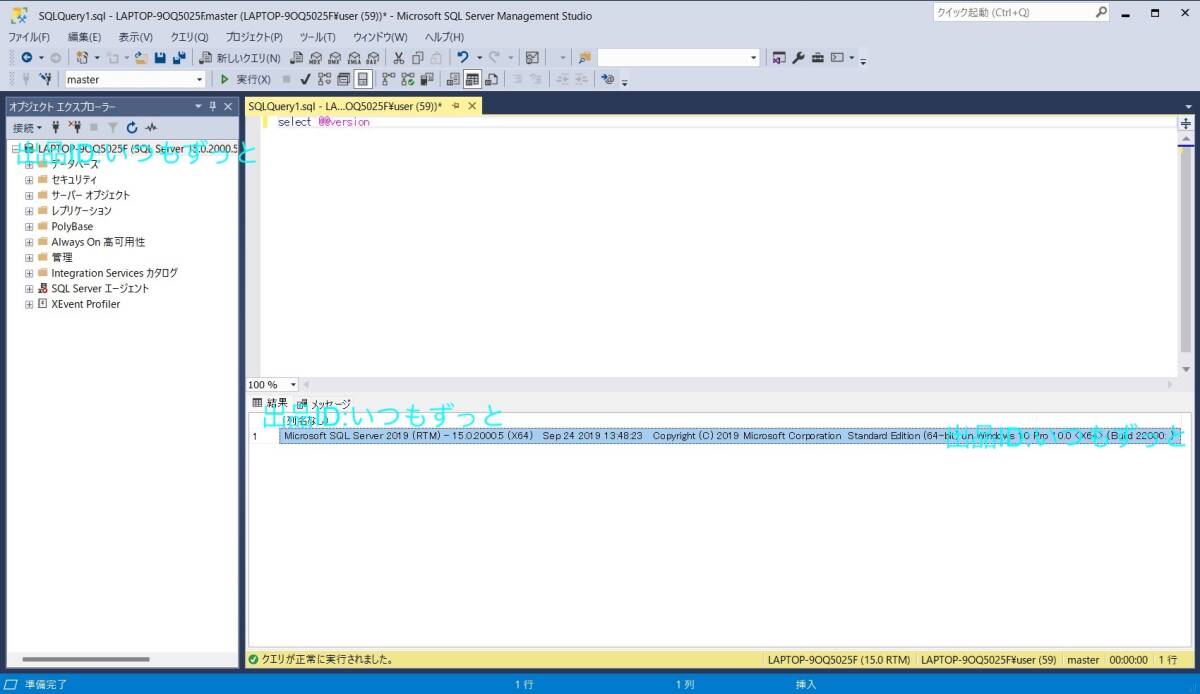Switch to the メッセージ tab
The image size is (1200, 694).
[x=330, y=403]
